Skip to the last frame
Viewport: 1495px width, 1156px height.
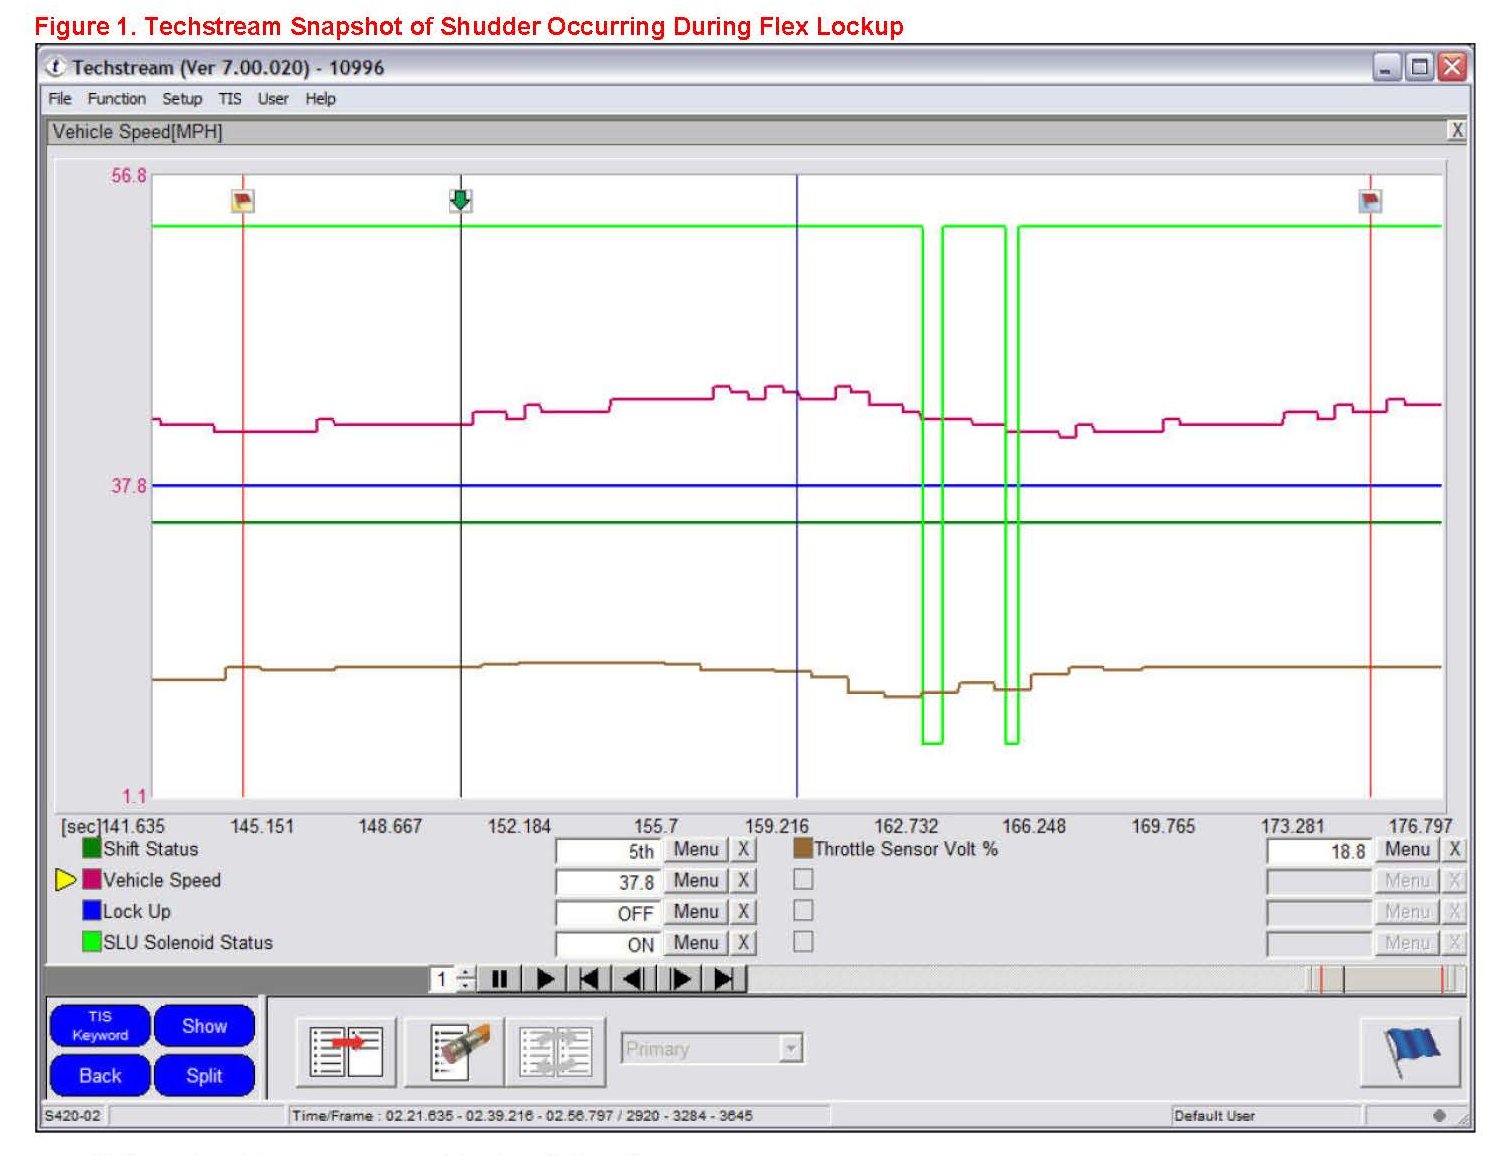726,979
